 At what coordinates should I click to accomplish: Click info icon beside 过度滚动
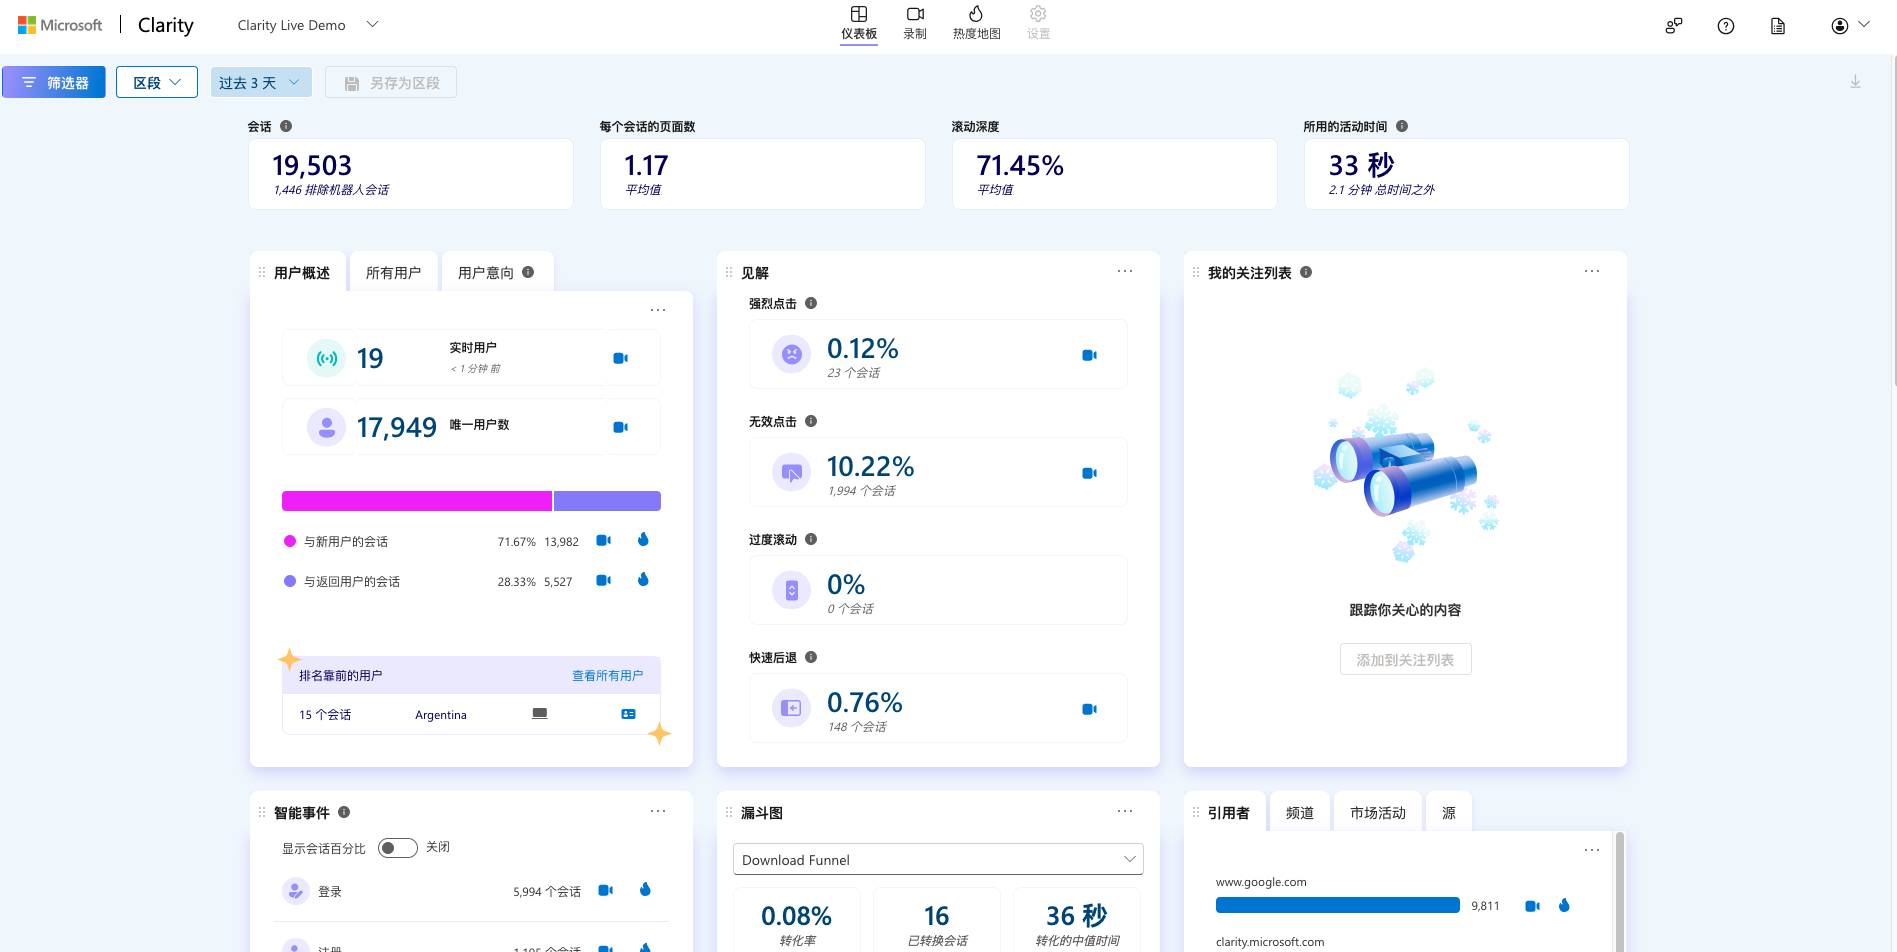811,539
